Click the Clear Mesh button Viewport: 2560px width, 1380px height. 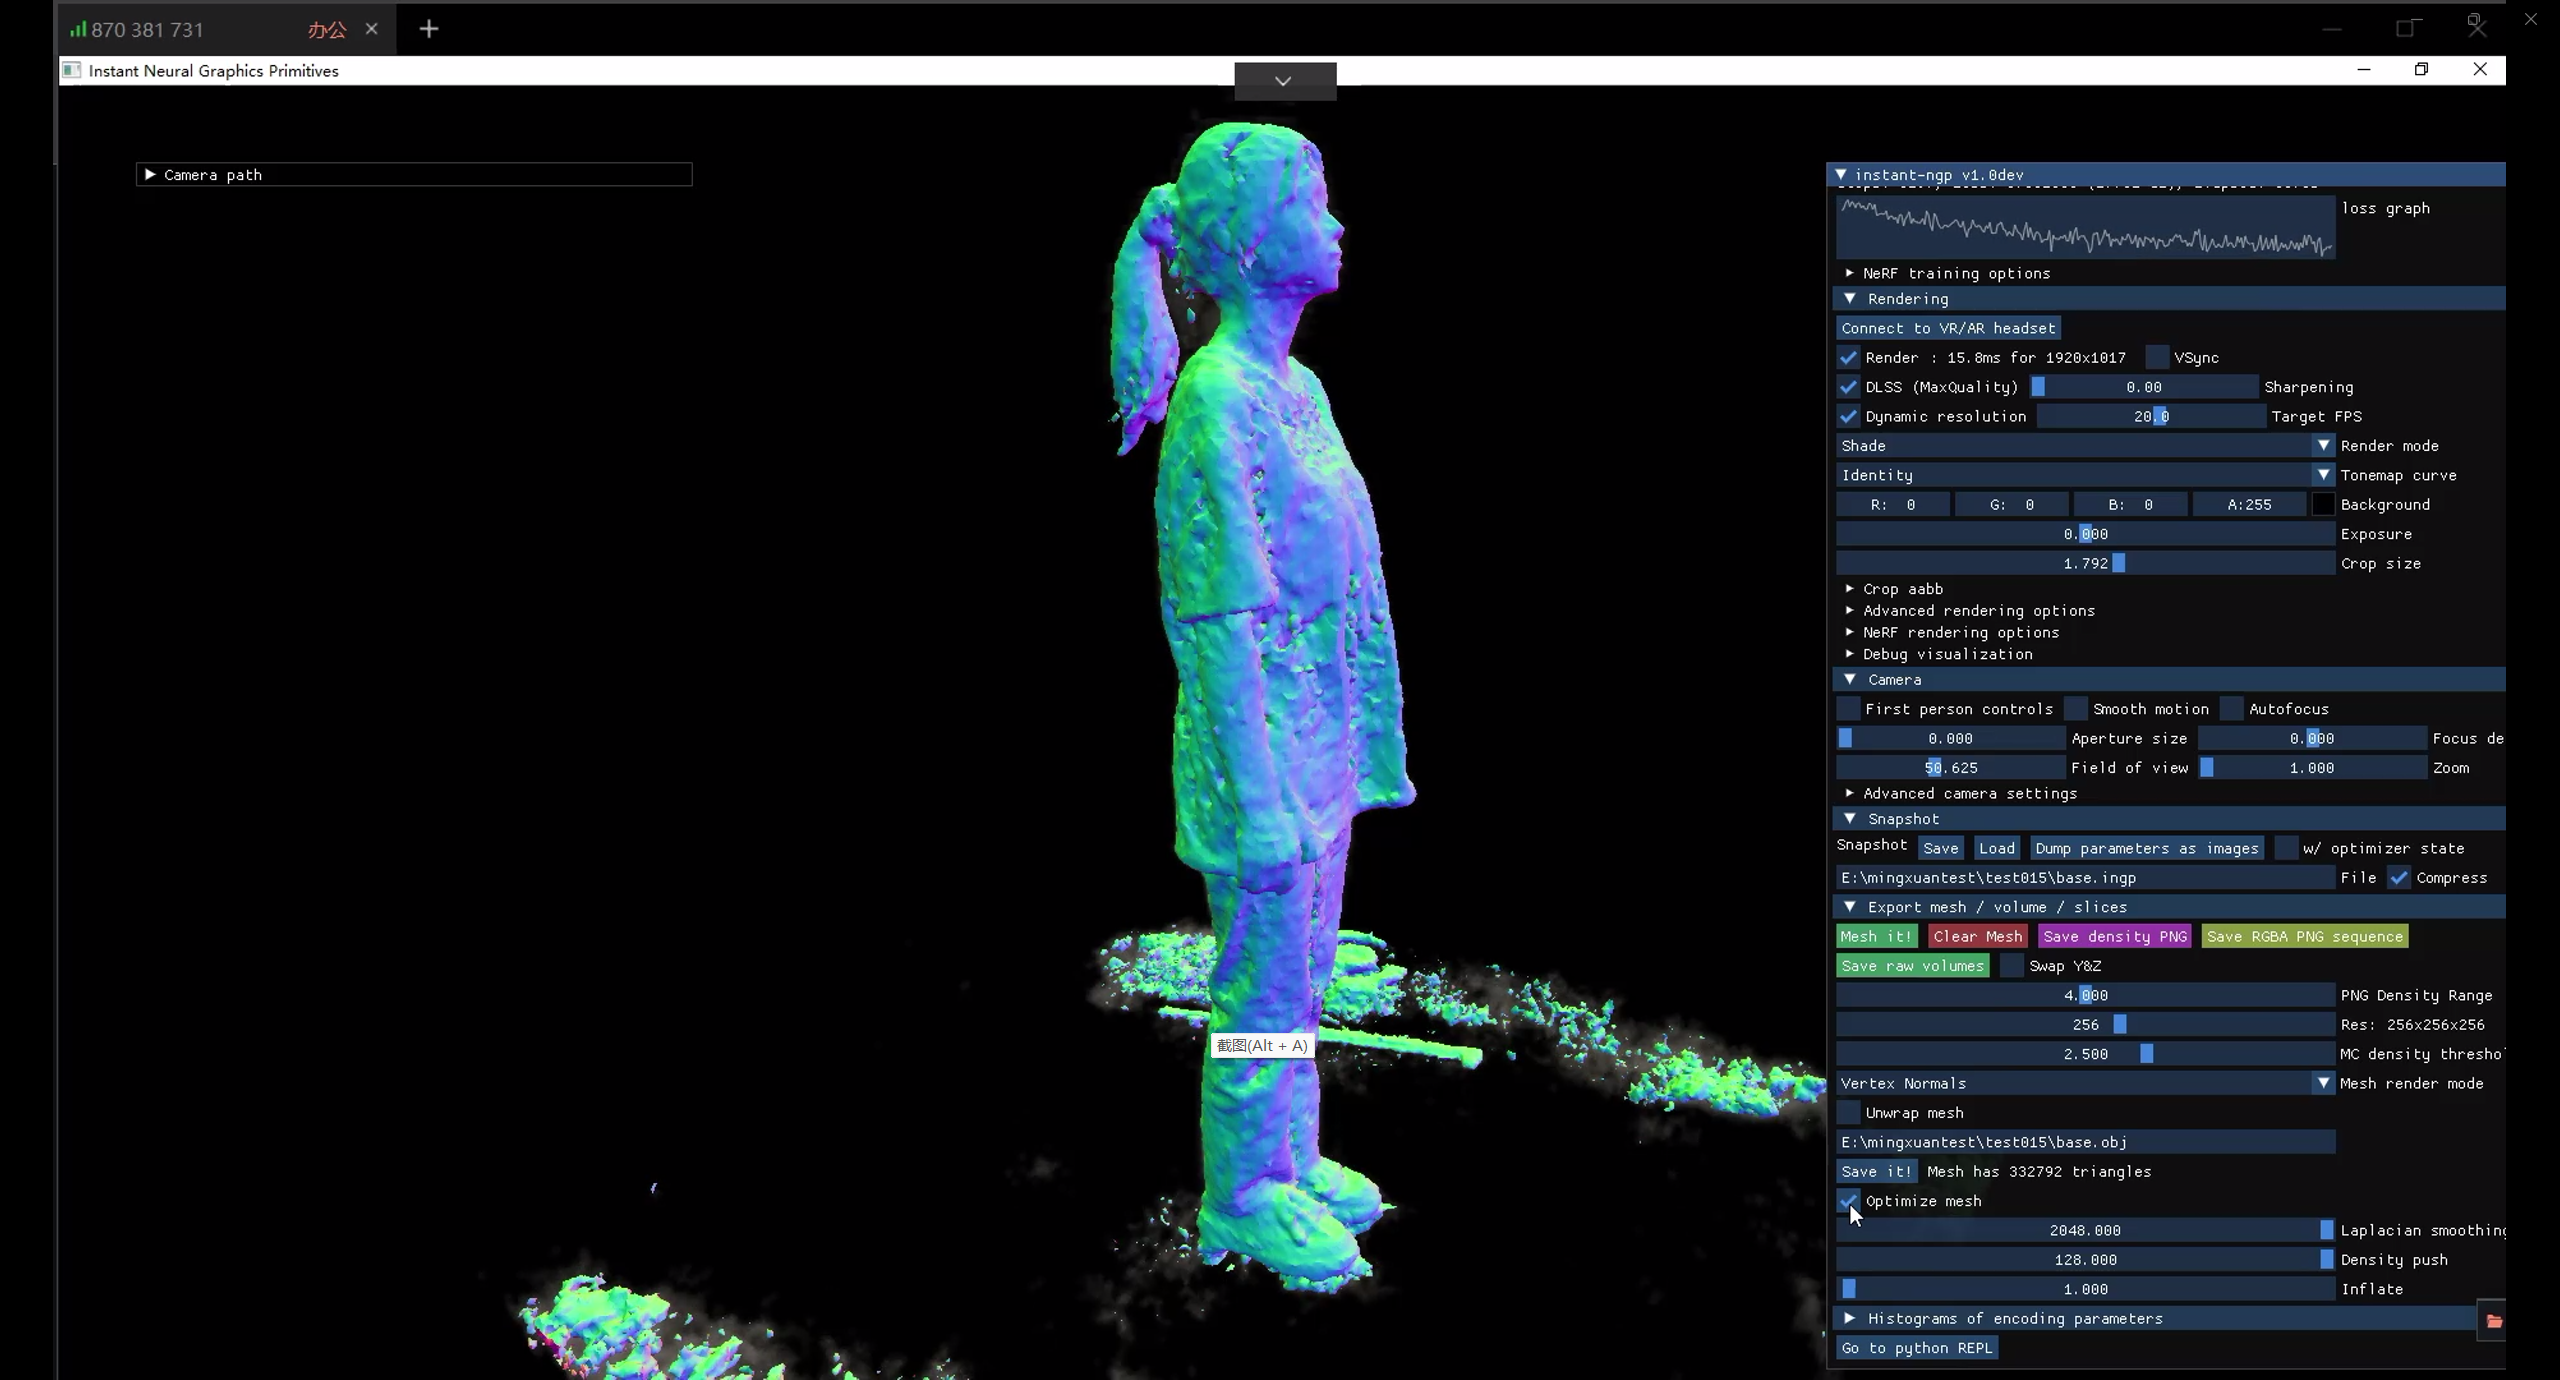point(1977,936)
